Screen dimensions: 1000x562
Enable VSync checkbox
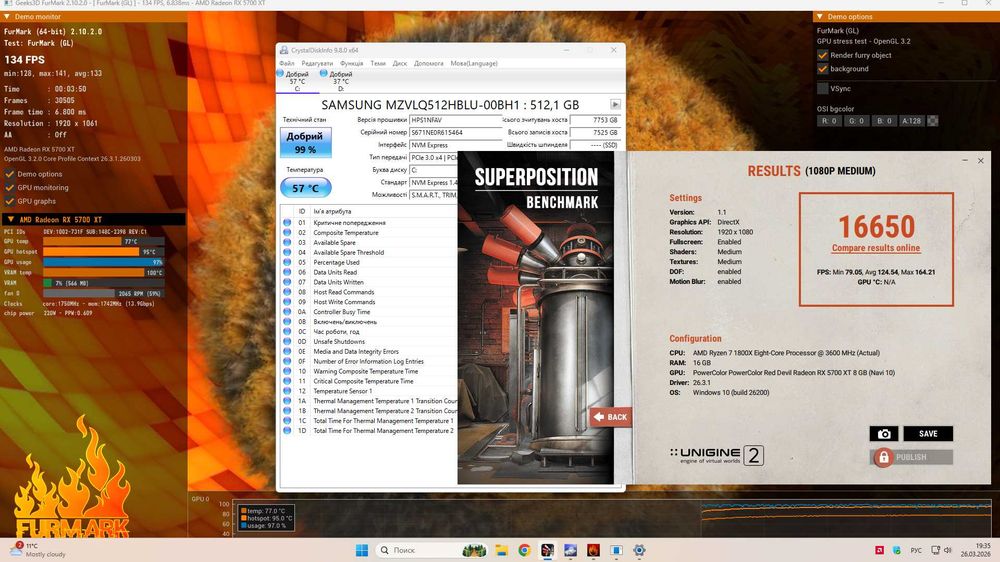coord(823,89)
